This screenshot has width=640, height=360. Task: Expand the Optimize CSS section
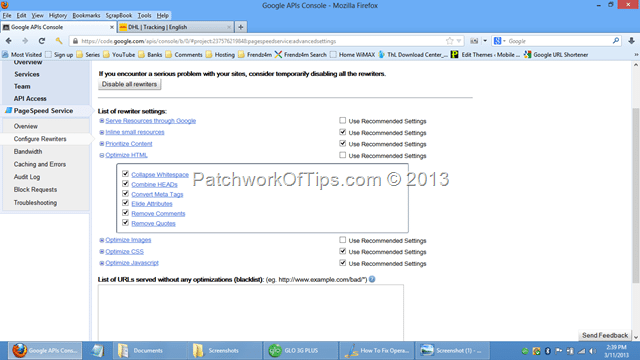102,251
